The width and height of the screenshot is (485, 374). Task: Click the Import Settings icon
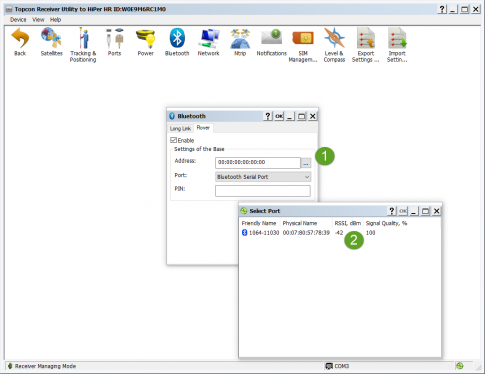[x=397, y=45]
